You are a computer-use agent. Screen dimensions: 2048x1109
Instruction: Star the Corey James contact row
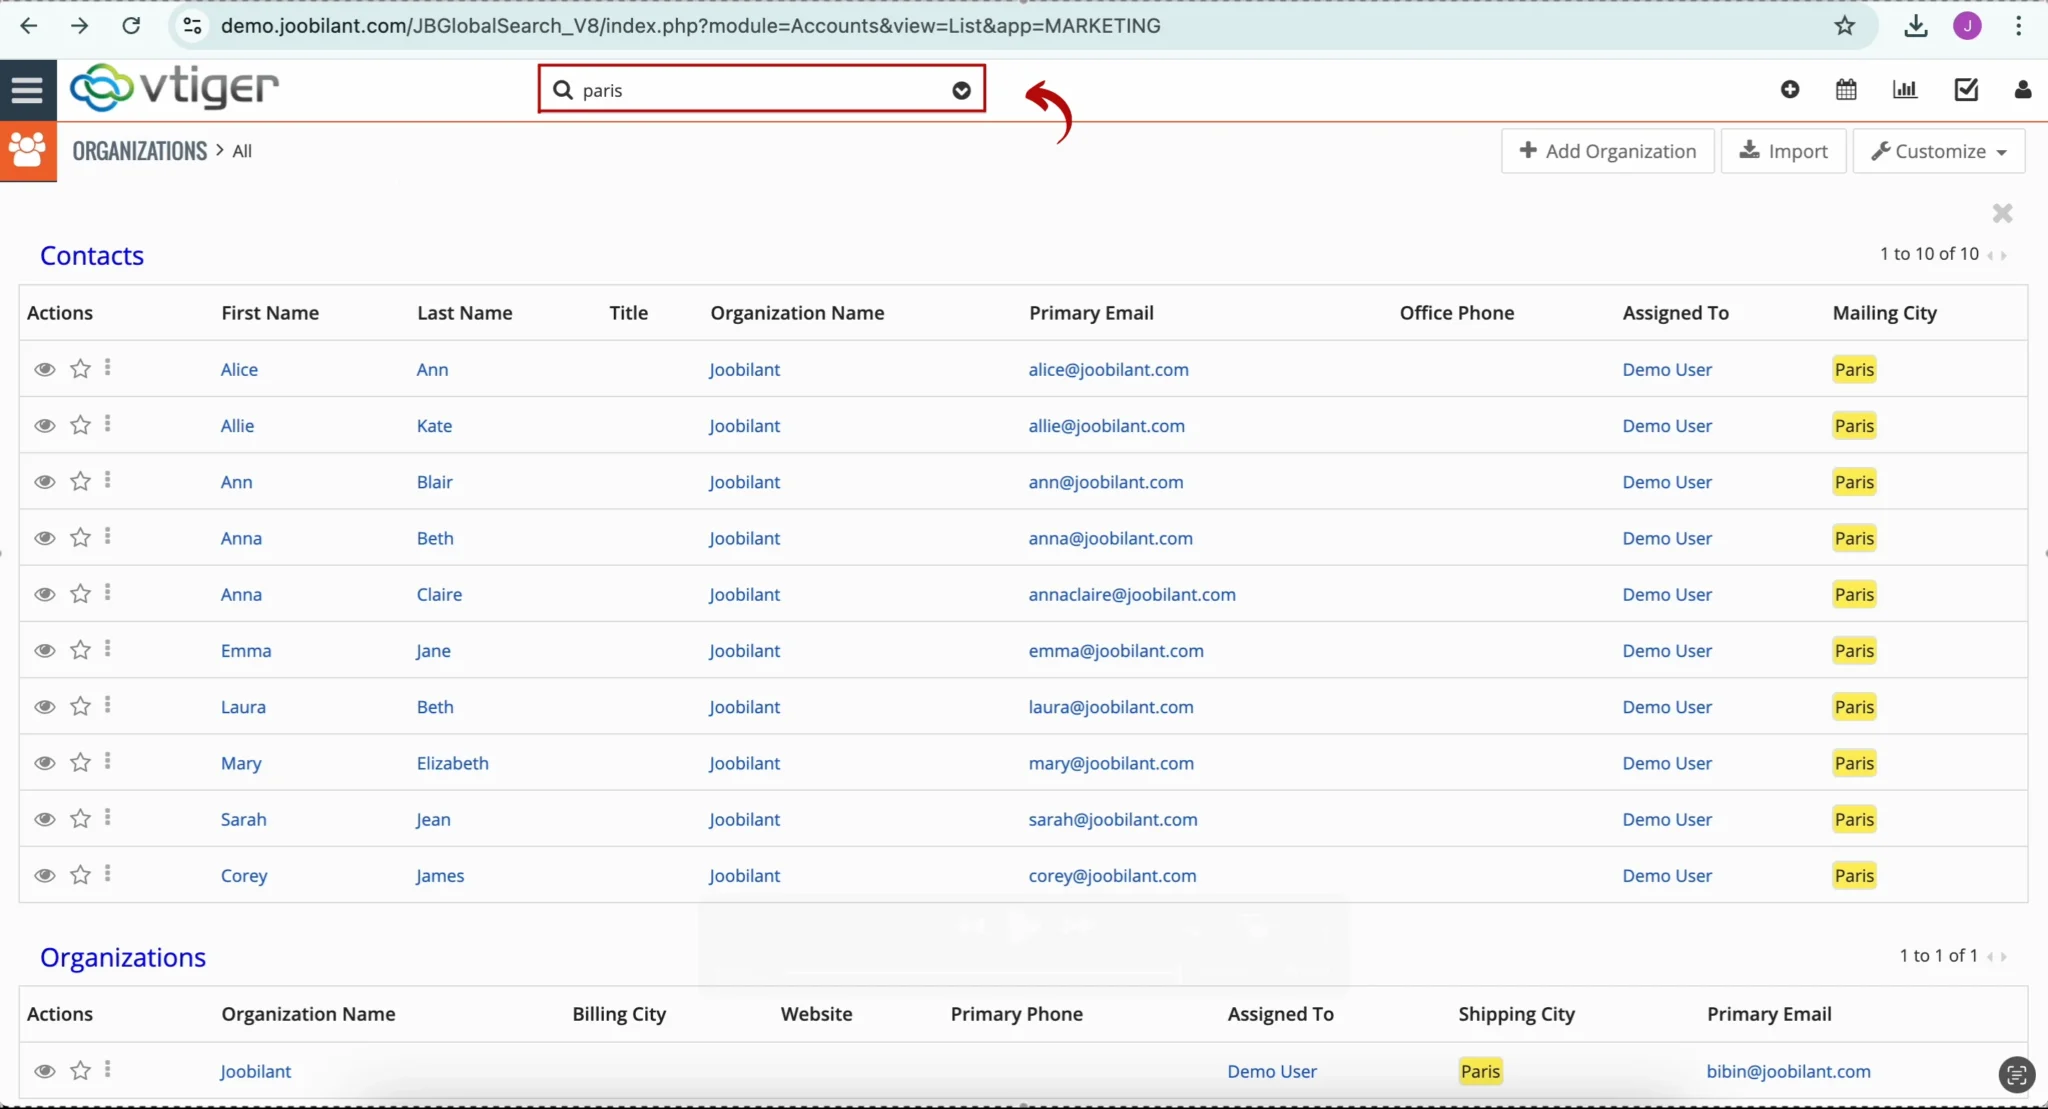click(x=79, y=874)
